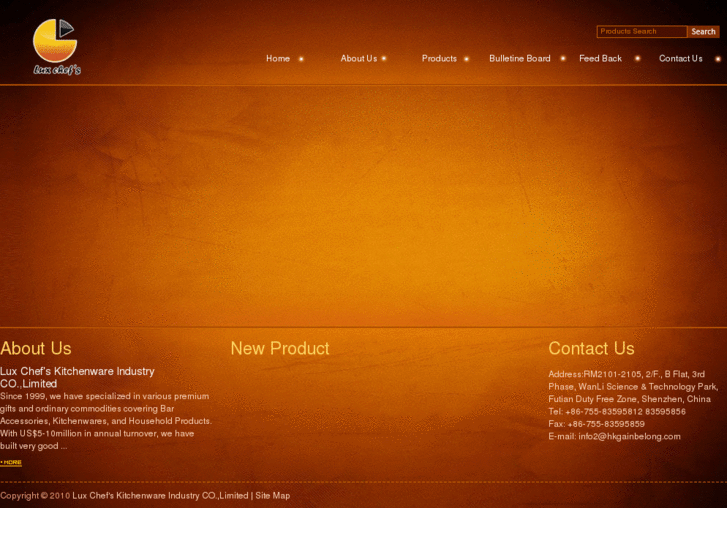Click the Contact Us section heading

[x=591, y=348]
